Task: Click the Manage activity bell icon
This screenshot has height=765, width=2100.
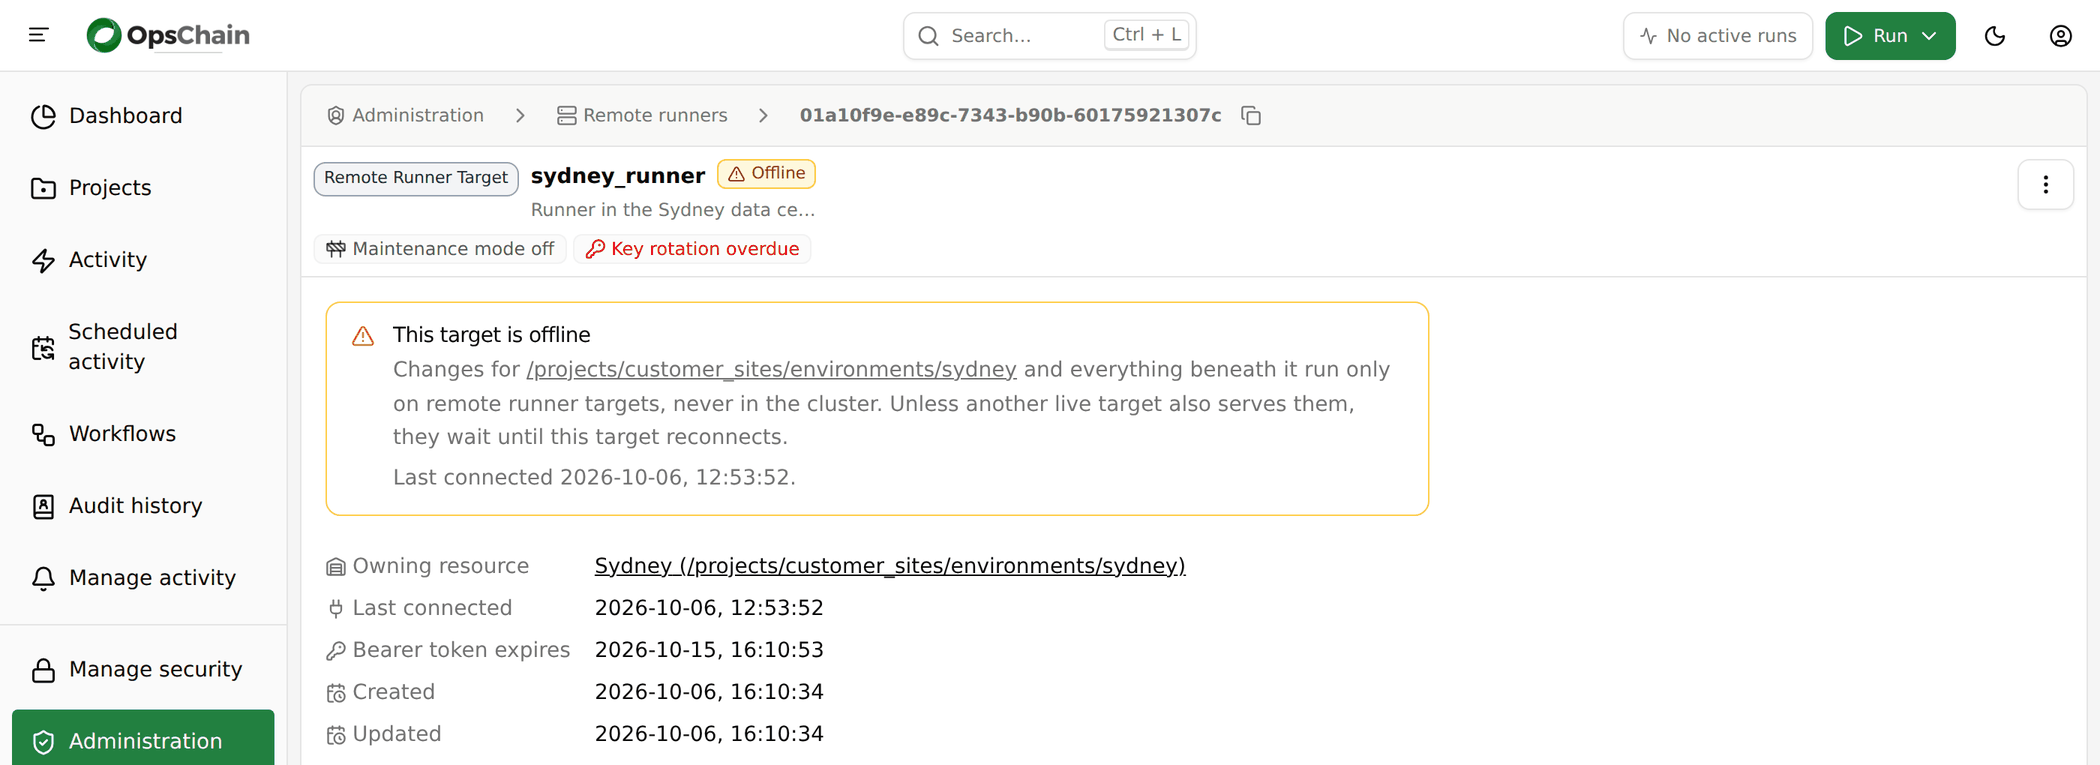Action: (x=43, y=578)
